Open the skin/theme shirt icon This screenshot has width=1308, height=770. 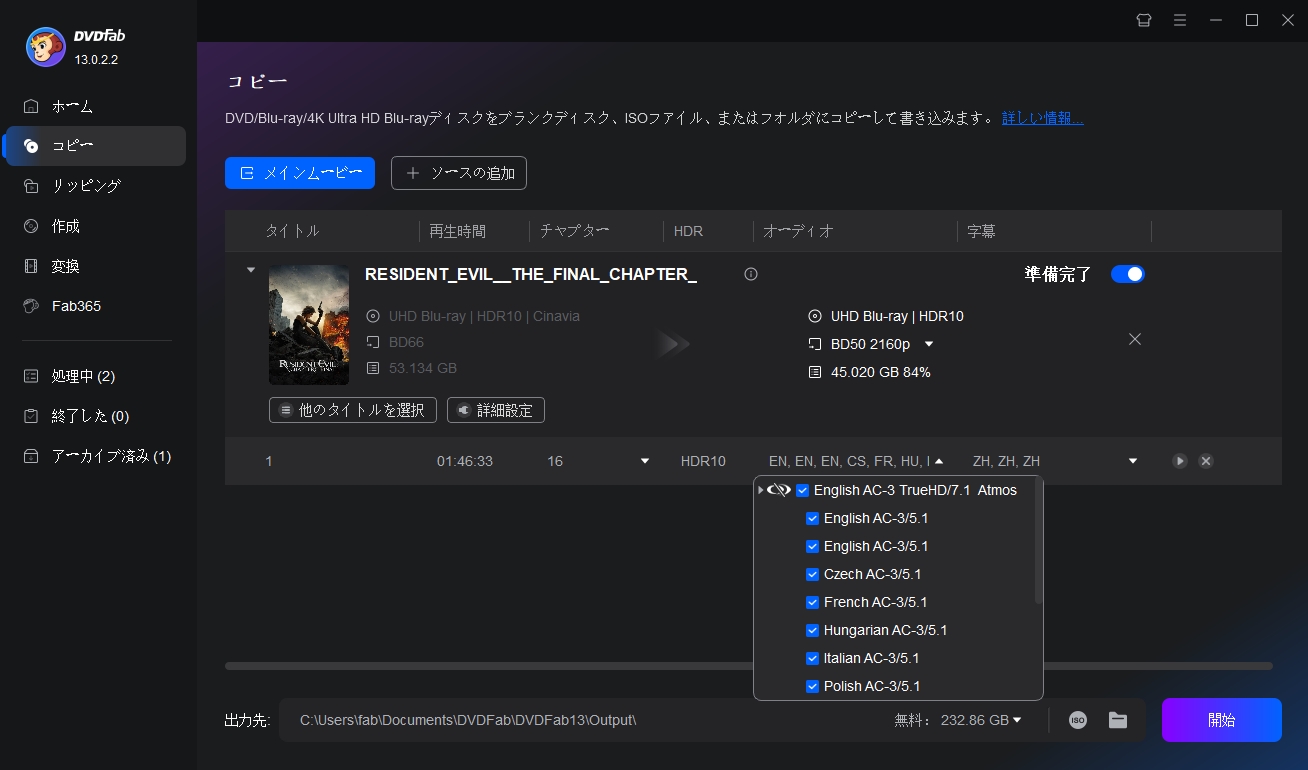pyautogui.click(x=1144, y=20)
